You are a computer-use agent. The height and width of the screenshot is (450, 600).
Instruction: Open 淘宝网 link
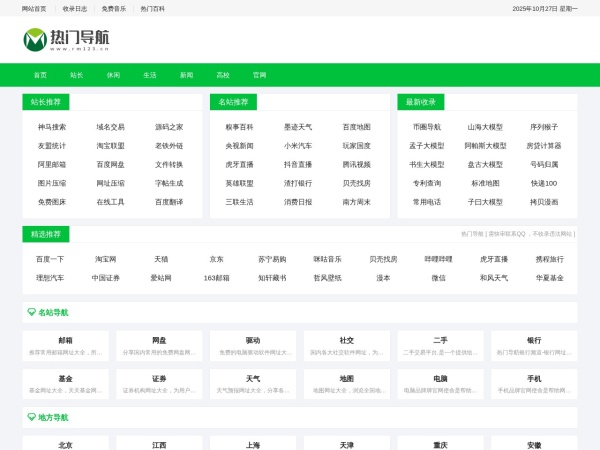[106, 259]
